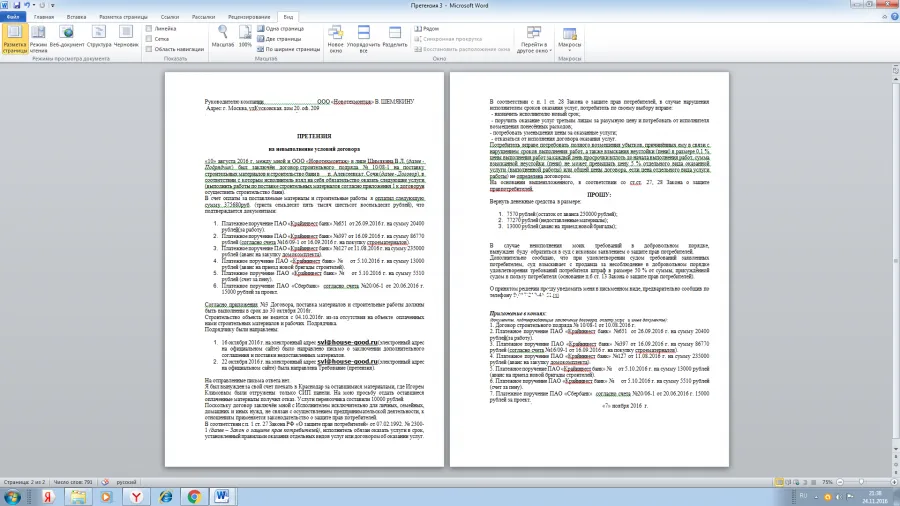900x506 pixels.
Task: Switch to Outline view (Структура)
Action: pos(99,37)
